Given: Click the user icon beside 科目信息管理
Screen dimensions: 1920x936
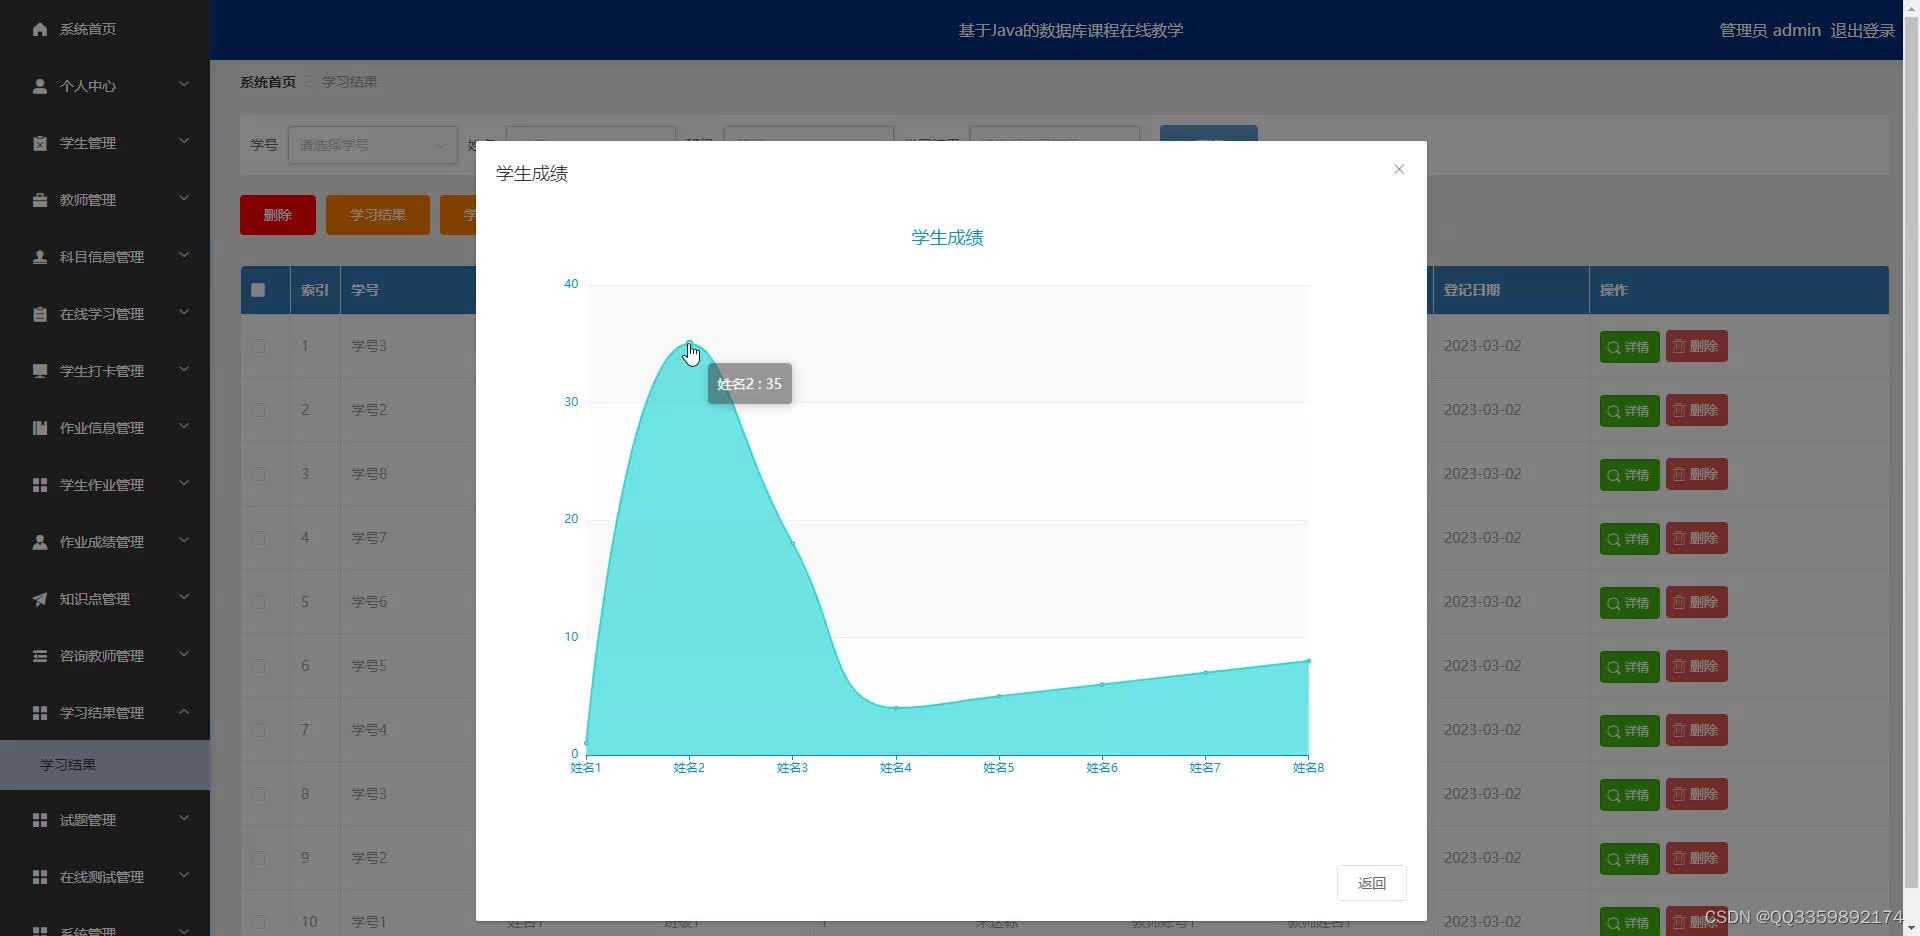Looking at the screenshot, I should tap(40, 257).
